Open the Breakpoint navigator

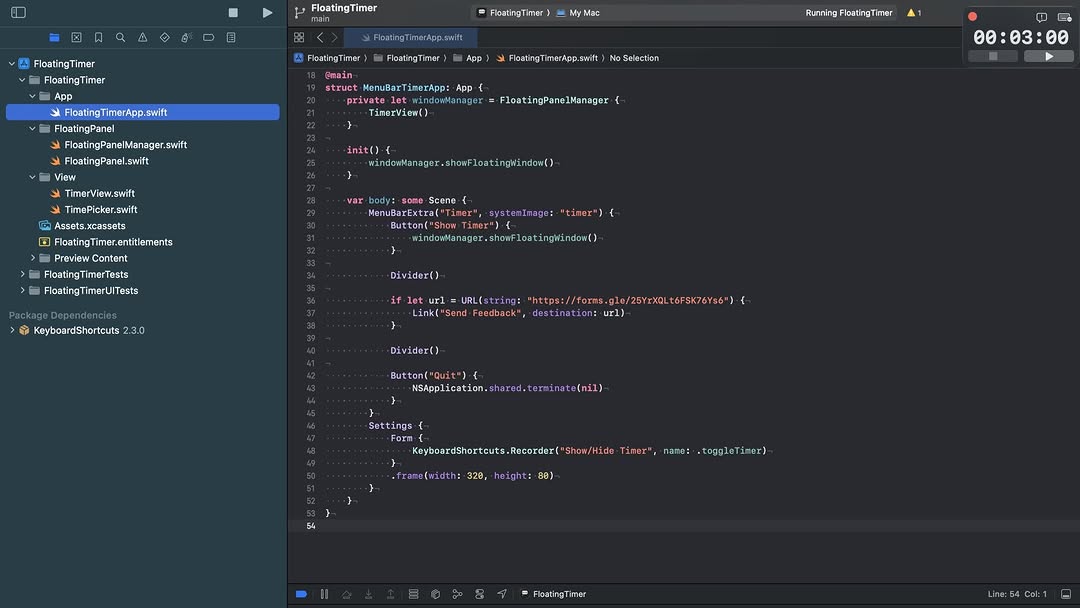point(209,37)
